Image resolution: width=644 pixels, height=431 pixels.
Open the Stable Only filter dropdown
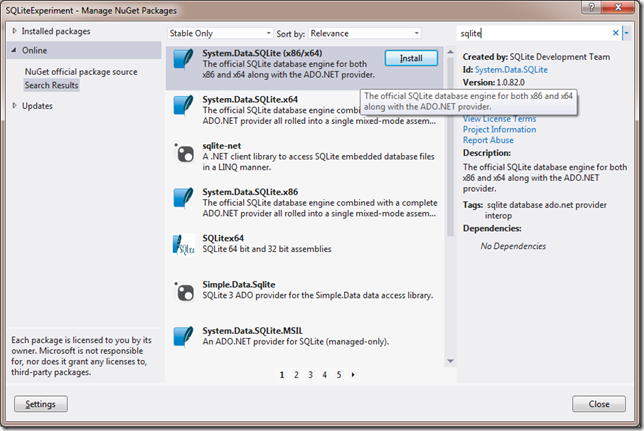click(220, 33)
